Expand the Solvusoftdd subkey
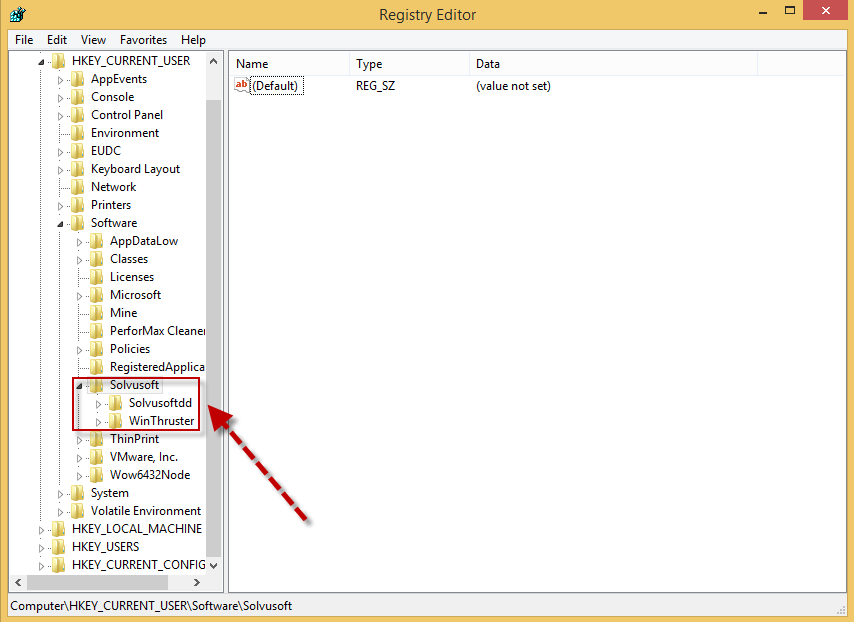The image size is (854, 622). 99,404
